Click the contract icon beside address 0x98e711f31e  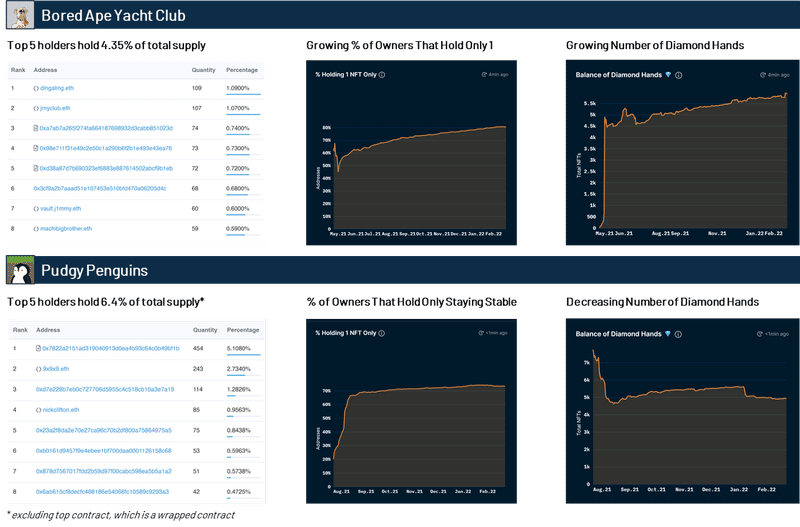(36, 148)
